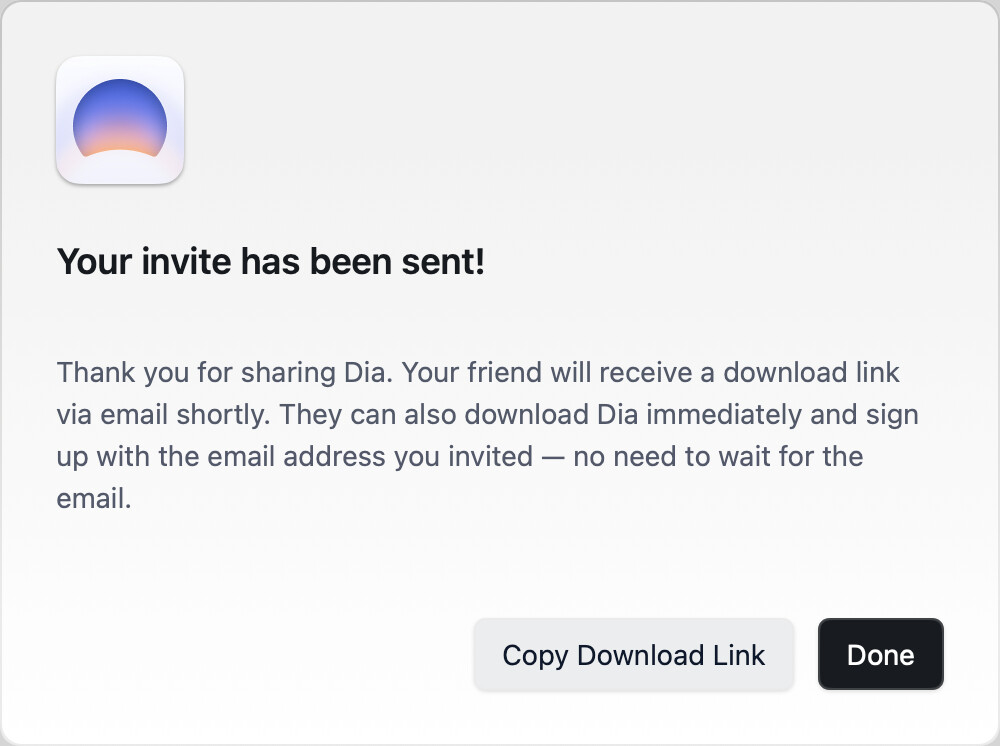Click the word "invite" in the heading
The height and width of the screenshot is (746, 1000).
pos(186,261)
